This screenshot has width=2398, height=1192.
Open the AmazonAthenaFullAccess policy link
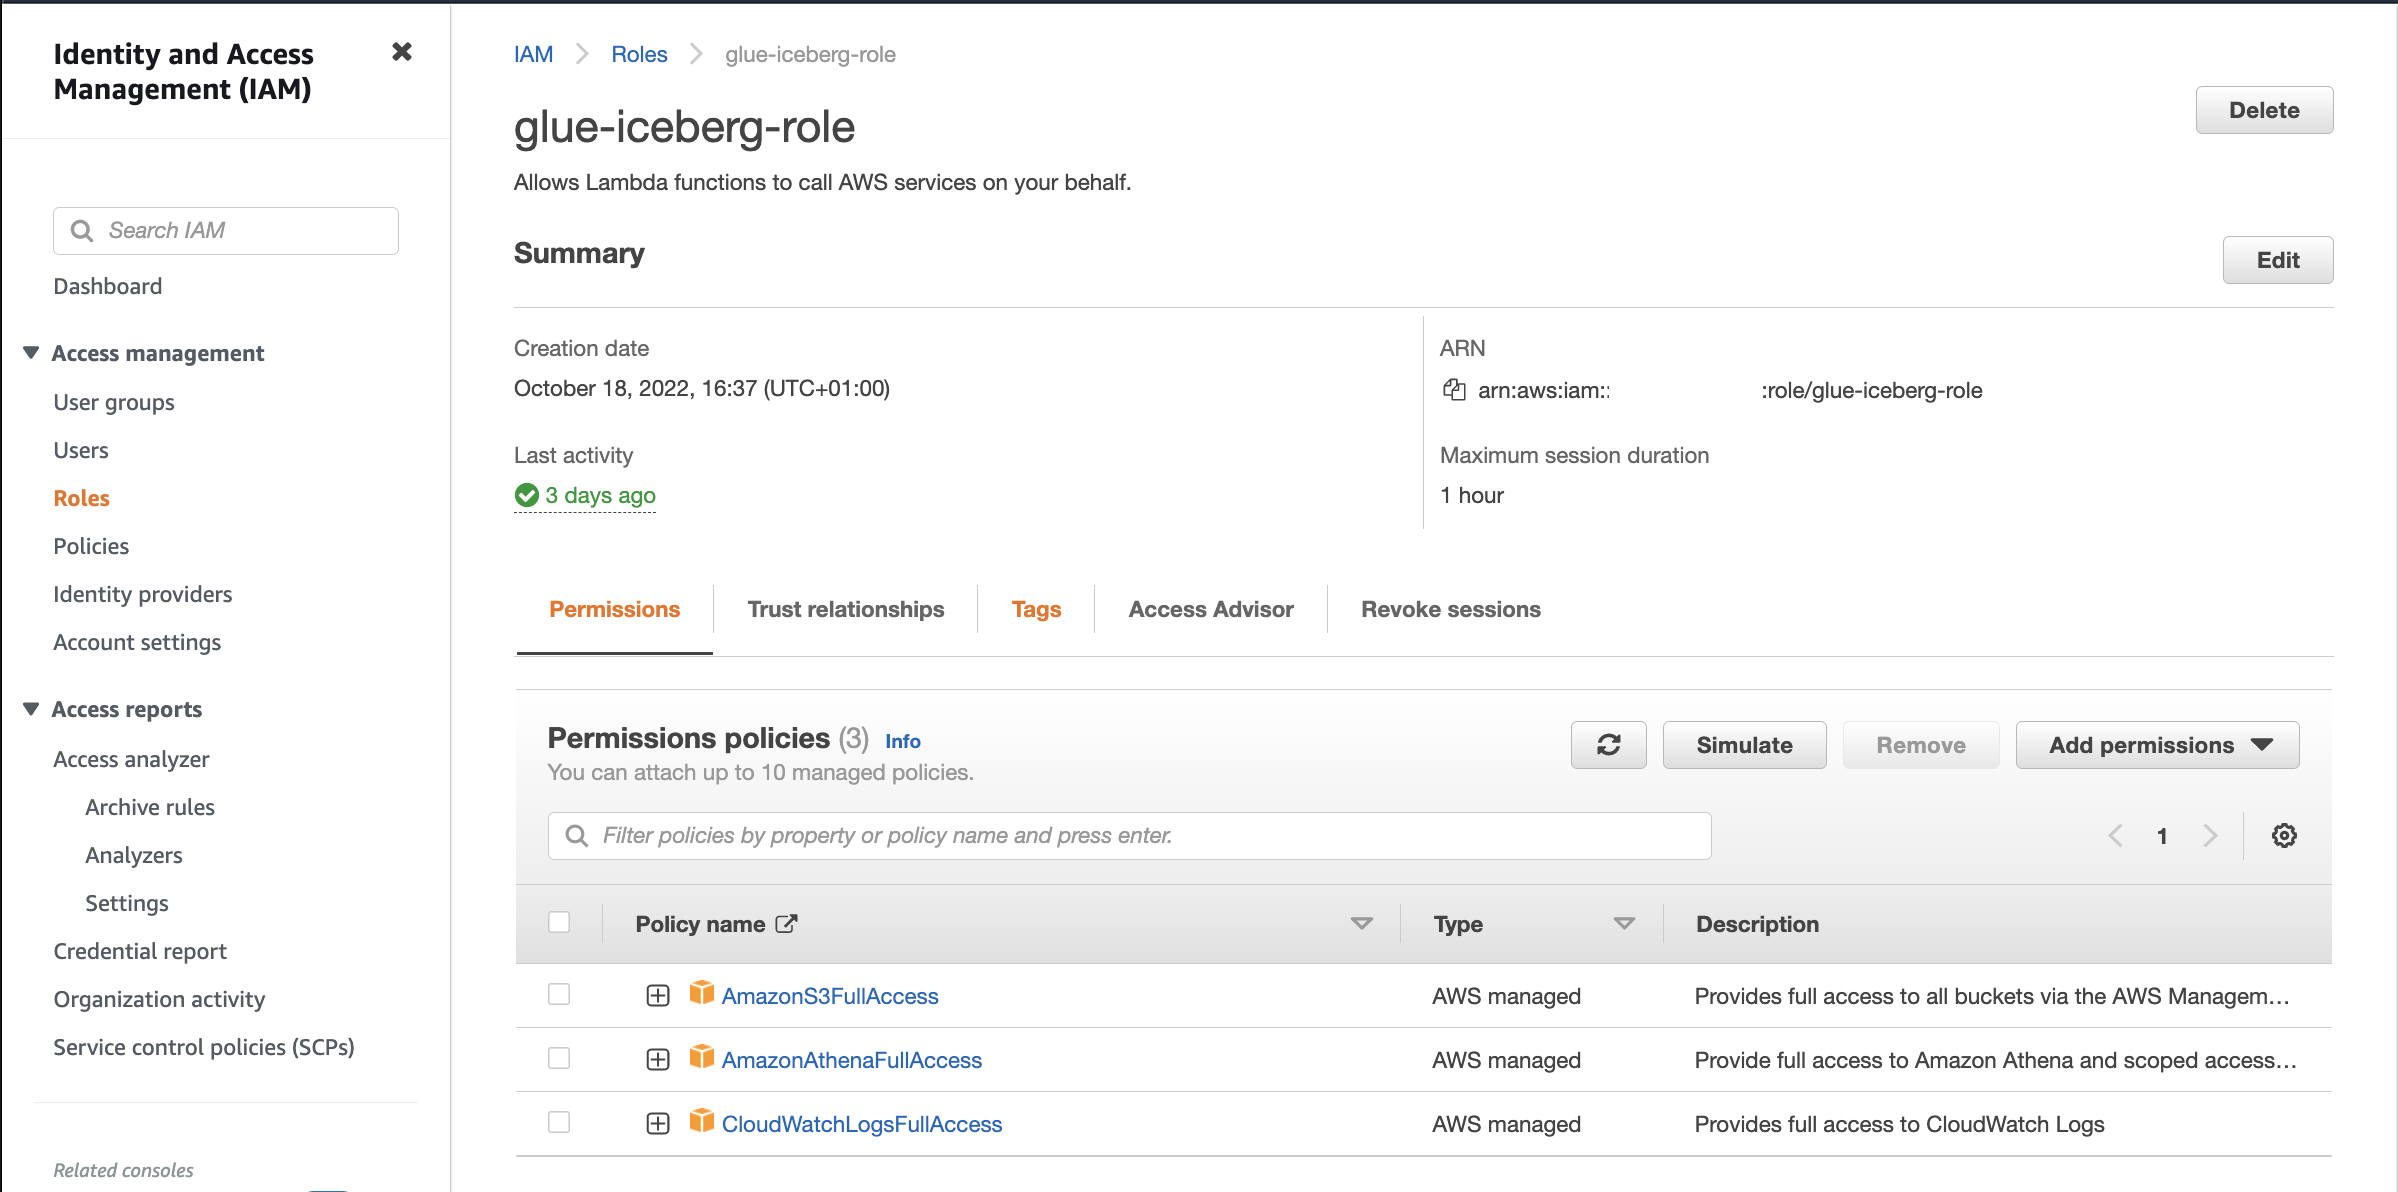(851, 1060)
